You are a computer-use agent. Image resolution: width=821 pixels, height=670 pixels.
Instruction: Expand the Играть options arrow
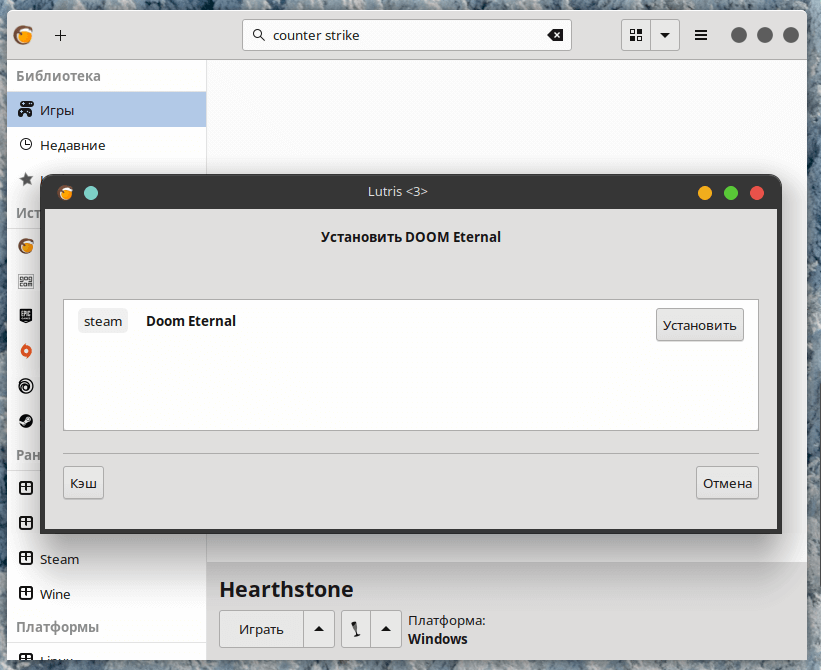pyautogui.click(x=319, y=629)
